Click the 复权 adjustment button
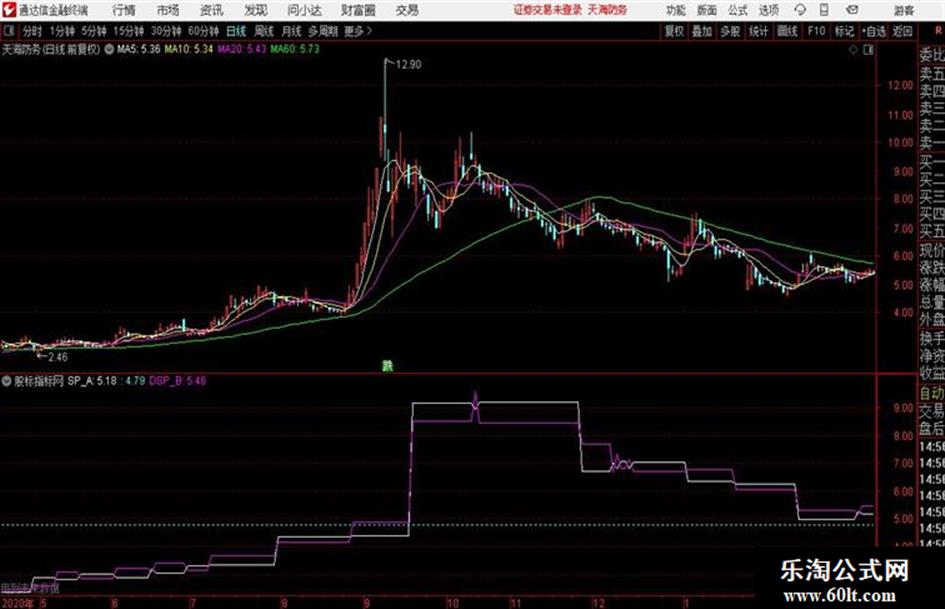The height and width of the screenshot is (609, 945). pyautogui.click(x=674, y=31)
